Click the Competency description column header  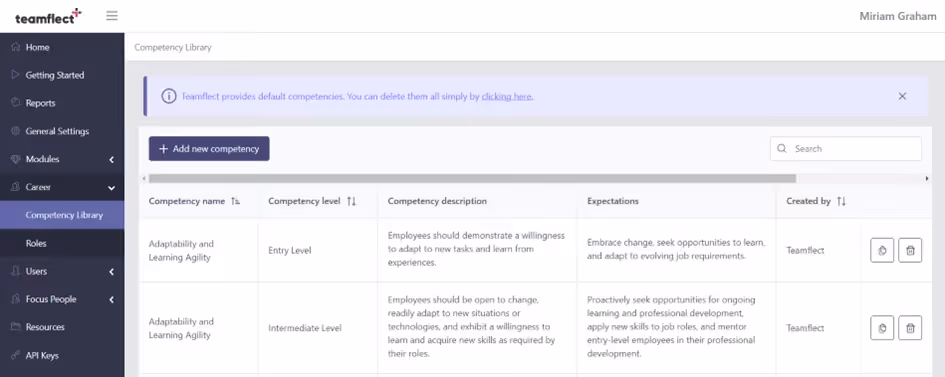click(x=437, y=201)
